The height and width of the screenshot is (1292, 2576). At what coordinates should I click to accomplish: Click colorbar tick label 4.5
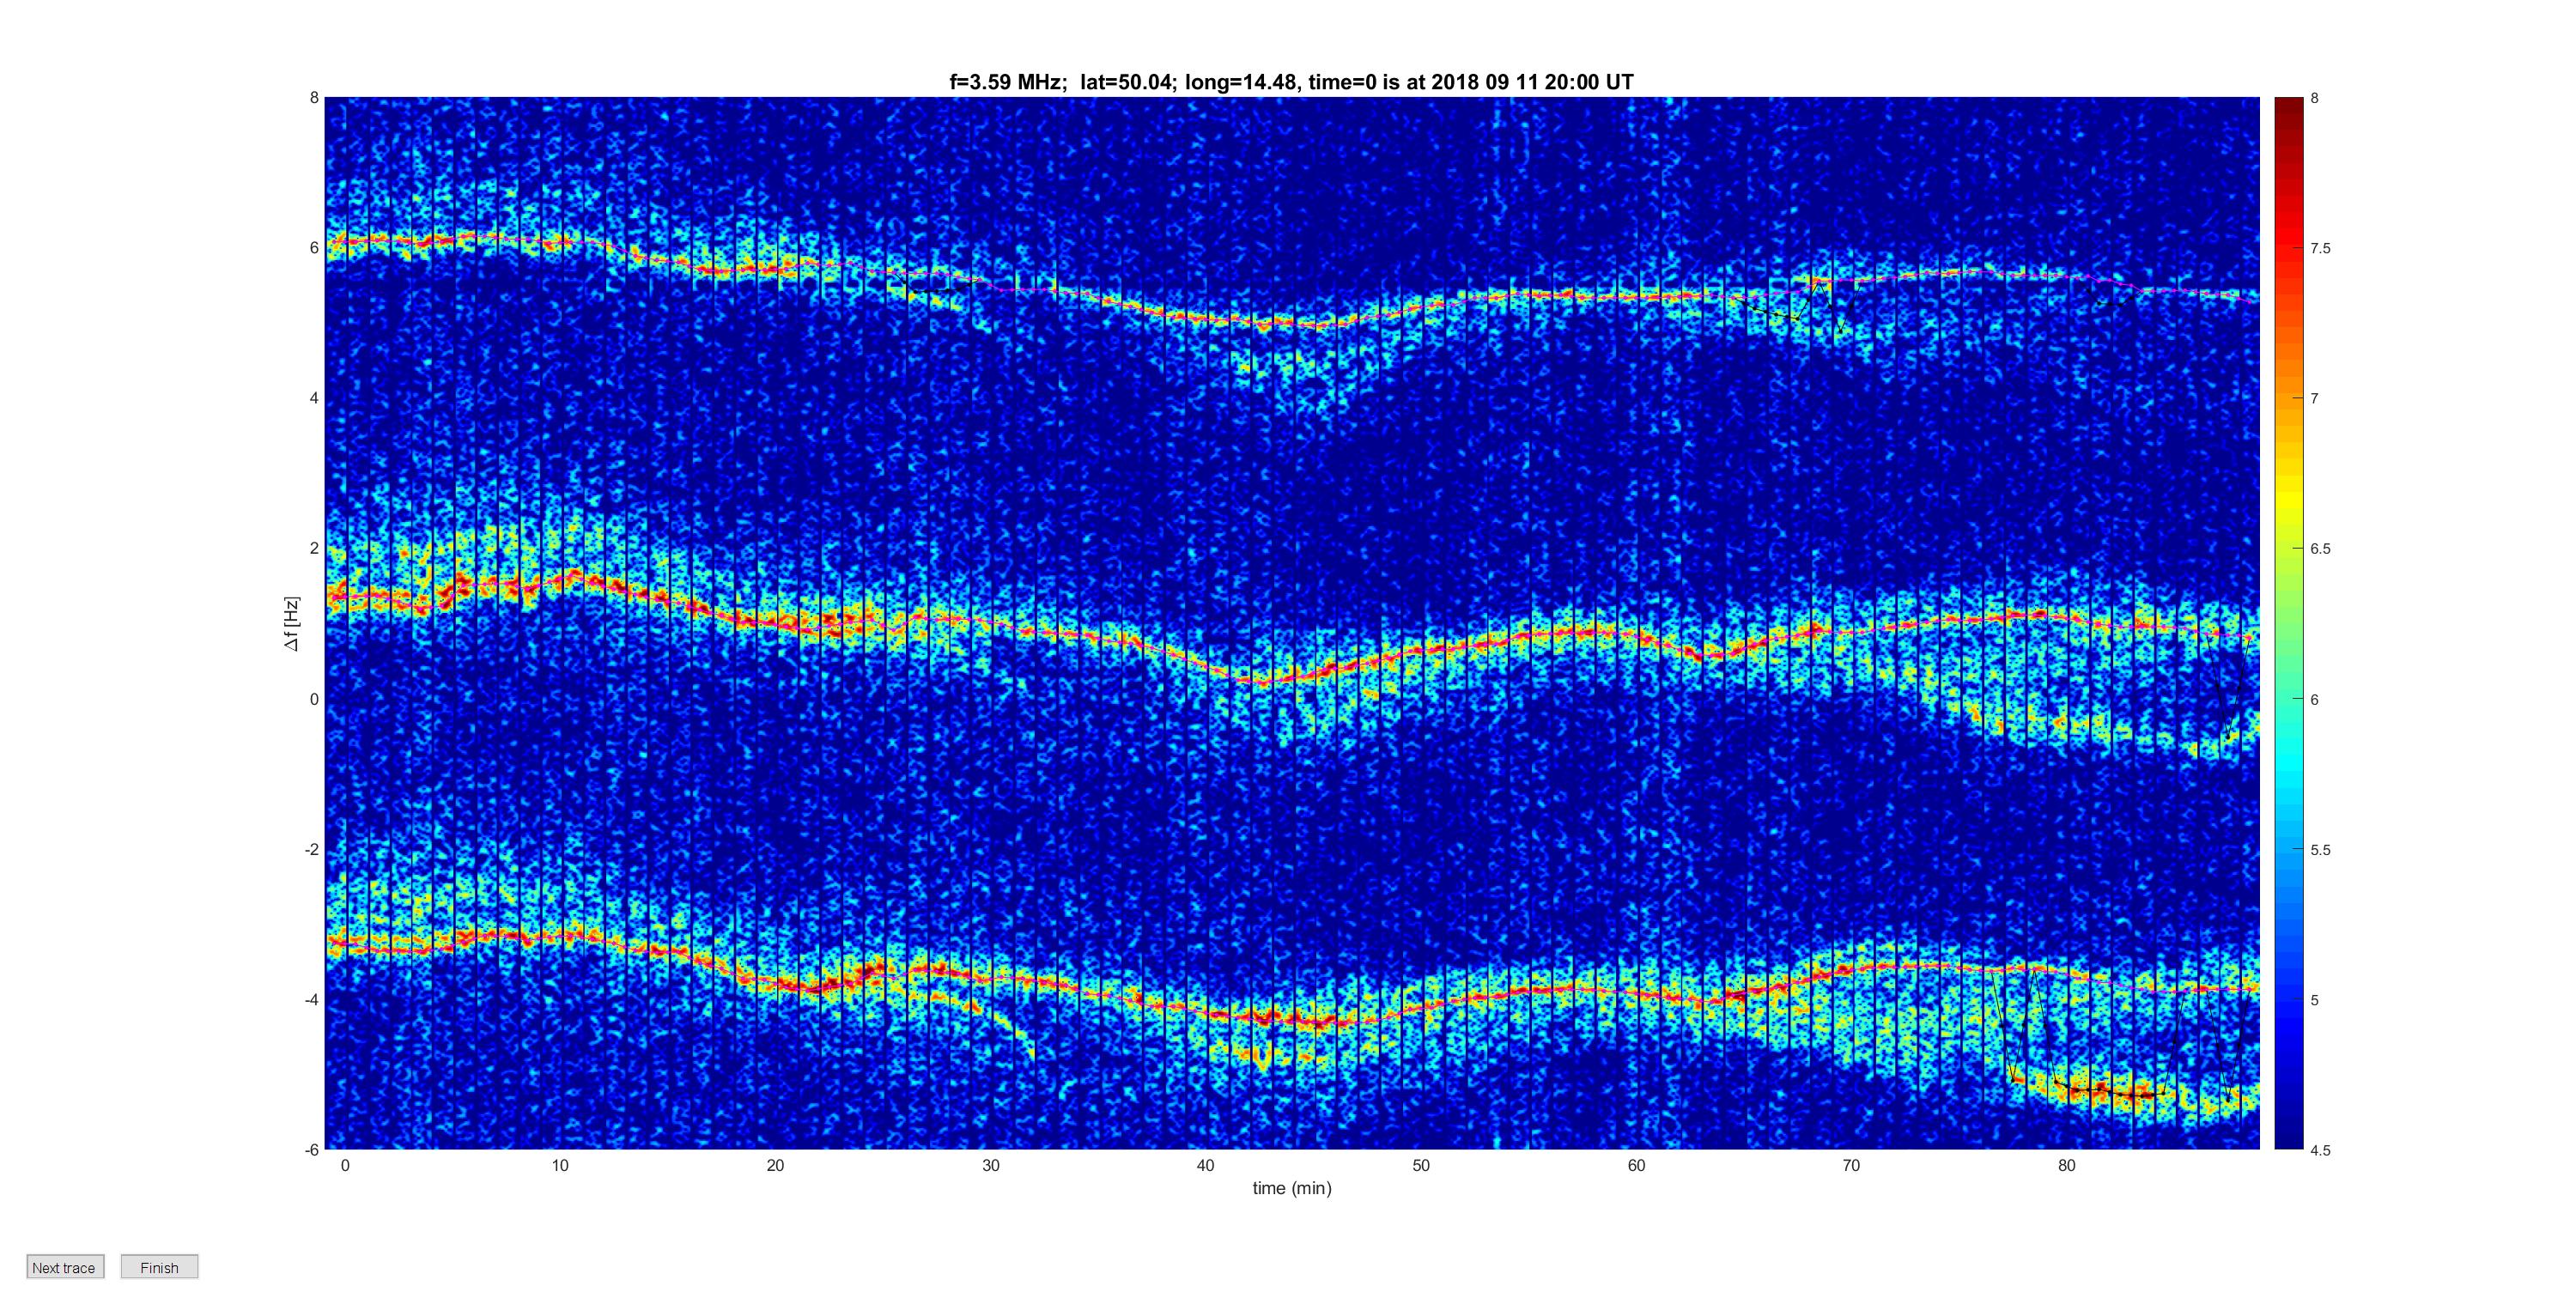(2320, 1150)
